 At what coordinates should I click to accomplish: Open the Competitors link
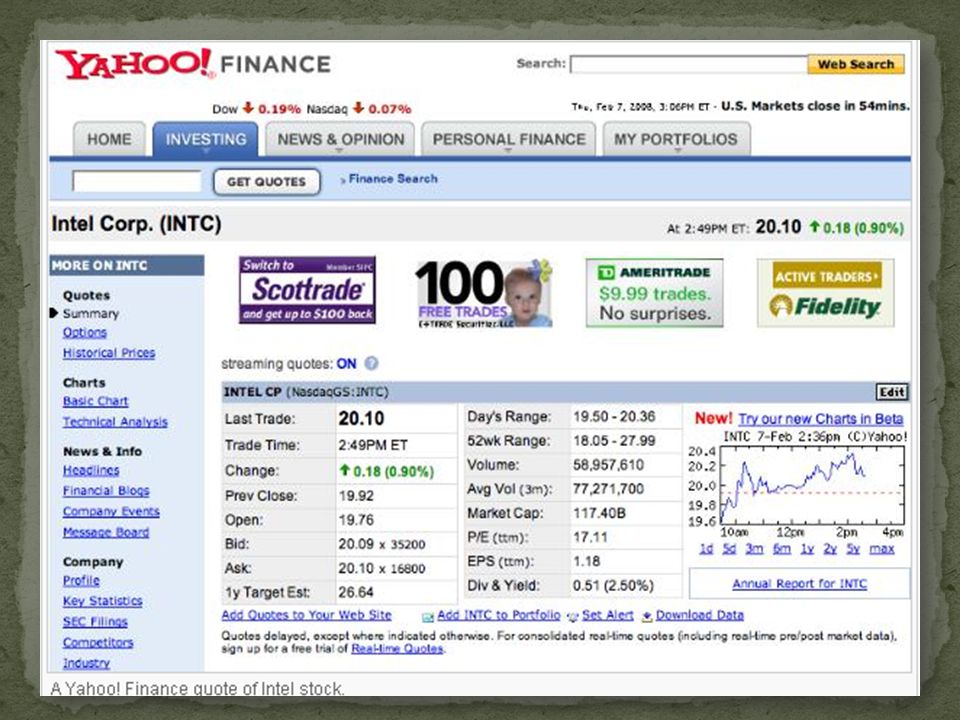click(98, 642)
